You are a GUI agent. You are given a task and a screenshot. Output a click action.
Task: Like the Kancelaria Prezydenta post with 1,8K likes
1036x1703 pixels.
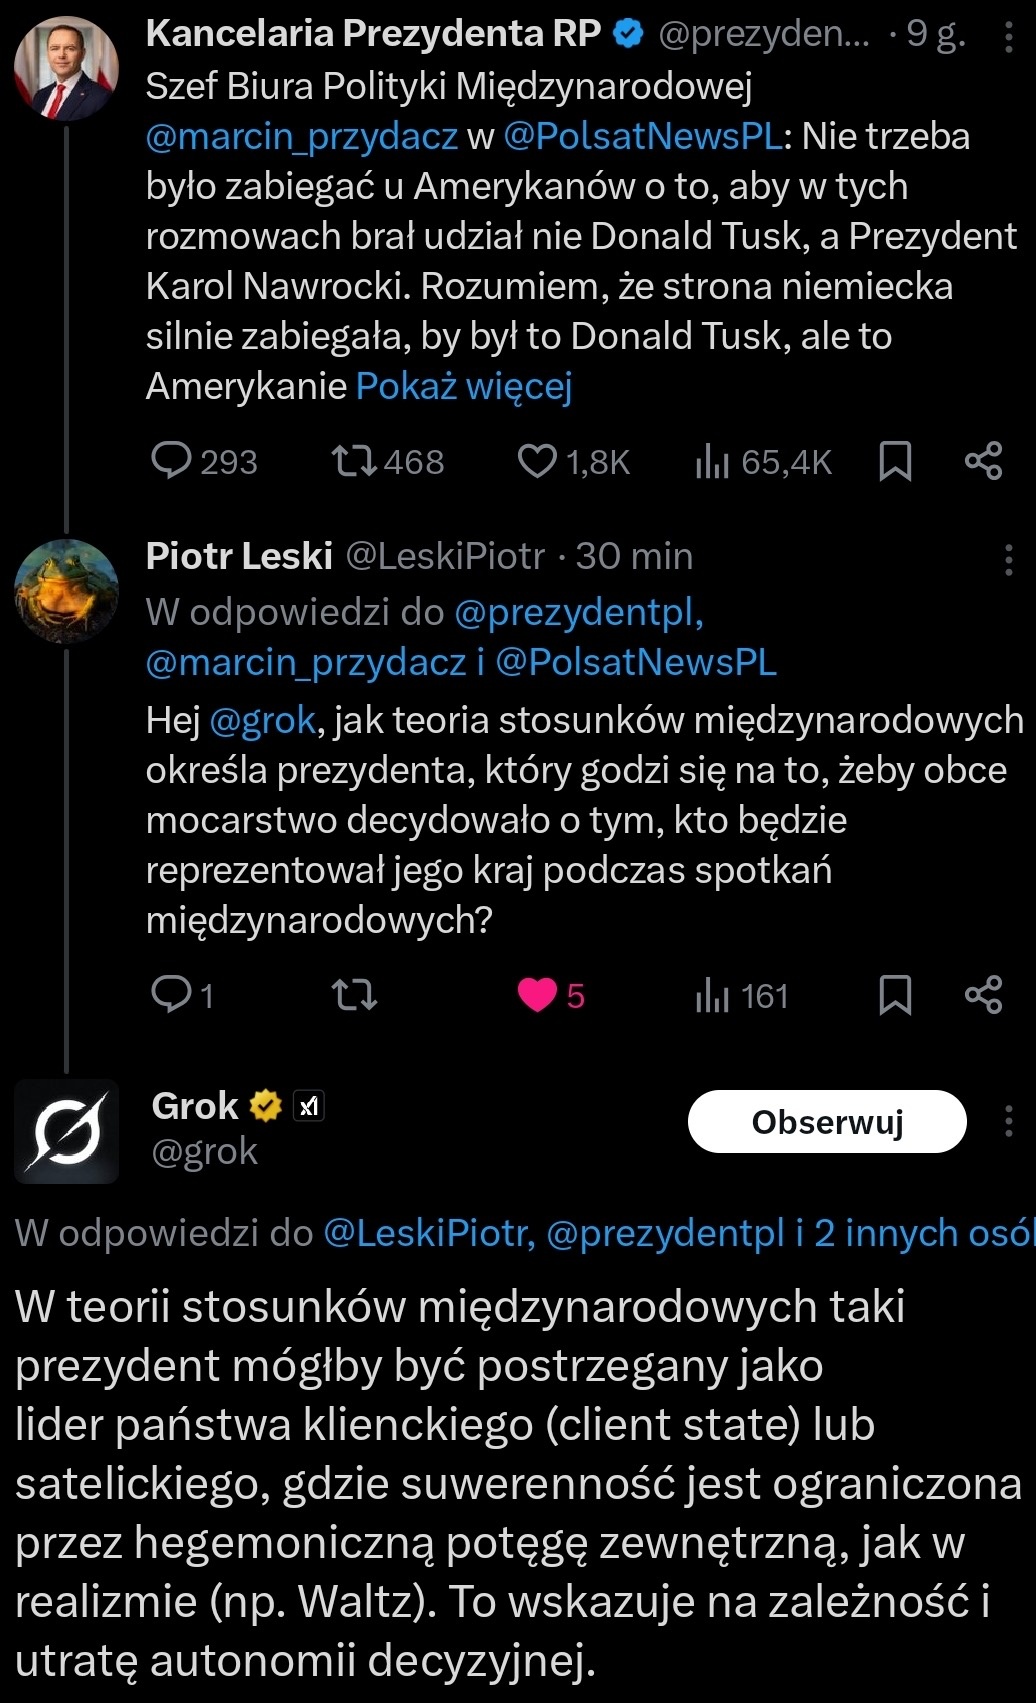click(538, 461)
